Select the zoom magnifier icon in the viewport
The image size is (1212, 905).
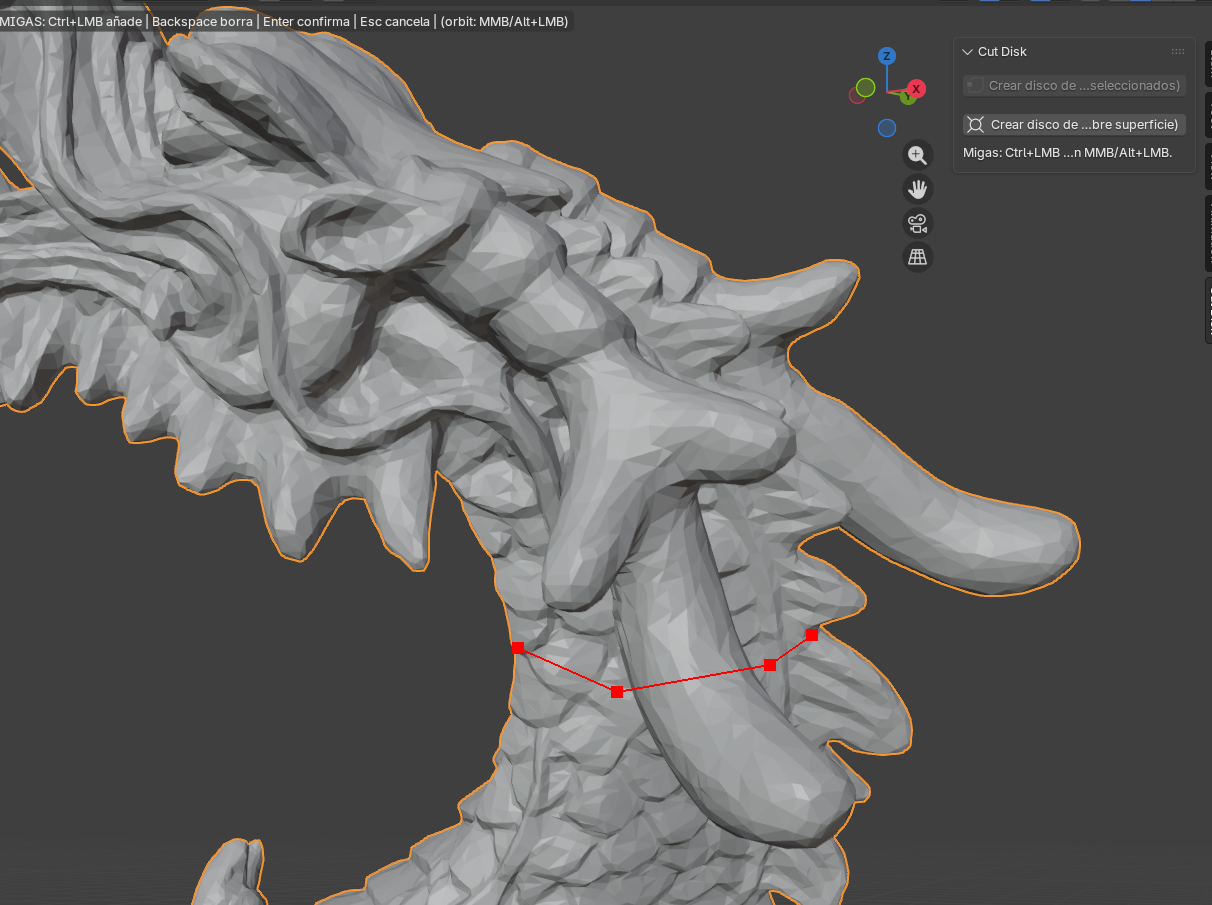click(x=917, y=155)
